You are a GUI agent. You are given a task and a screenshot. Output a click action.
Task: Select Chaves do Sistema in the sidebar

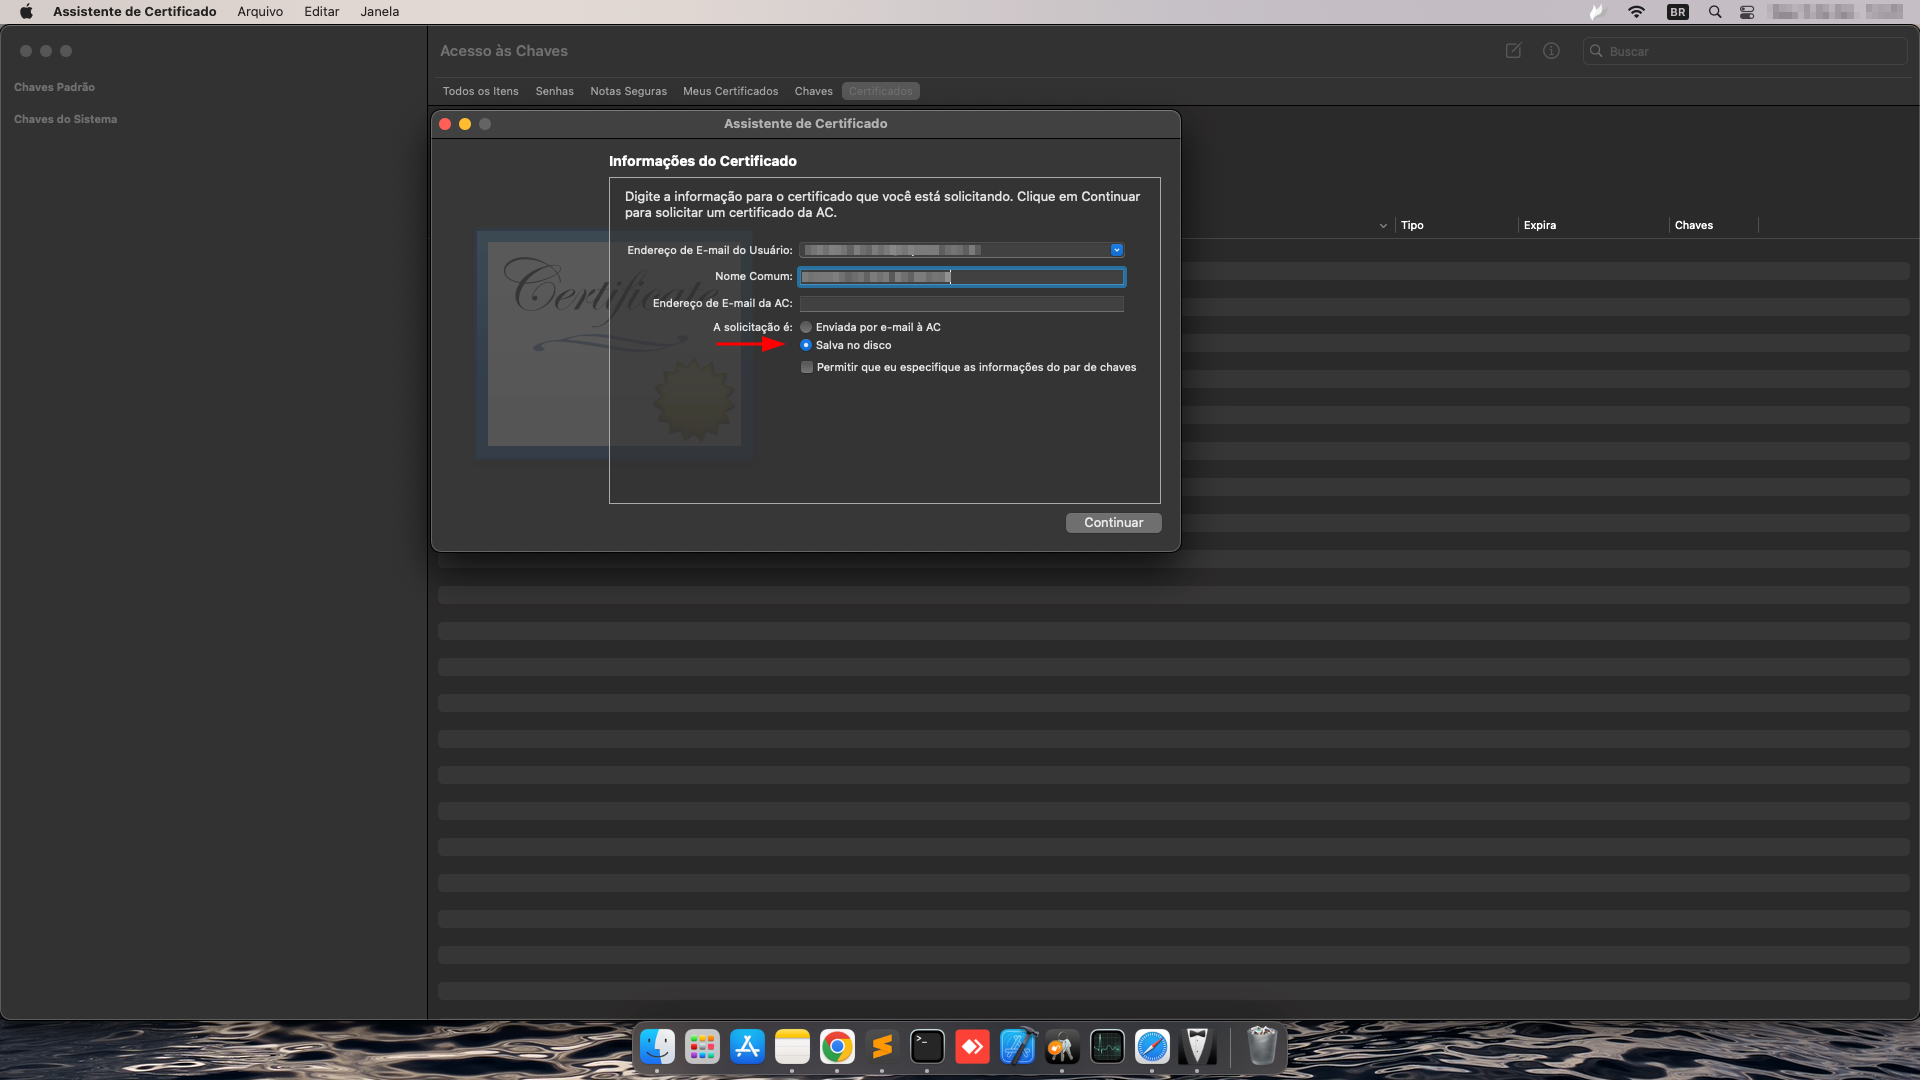pyautogui.click(x=65, y=119)
